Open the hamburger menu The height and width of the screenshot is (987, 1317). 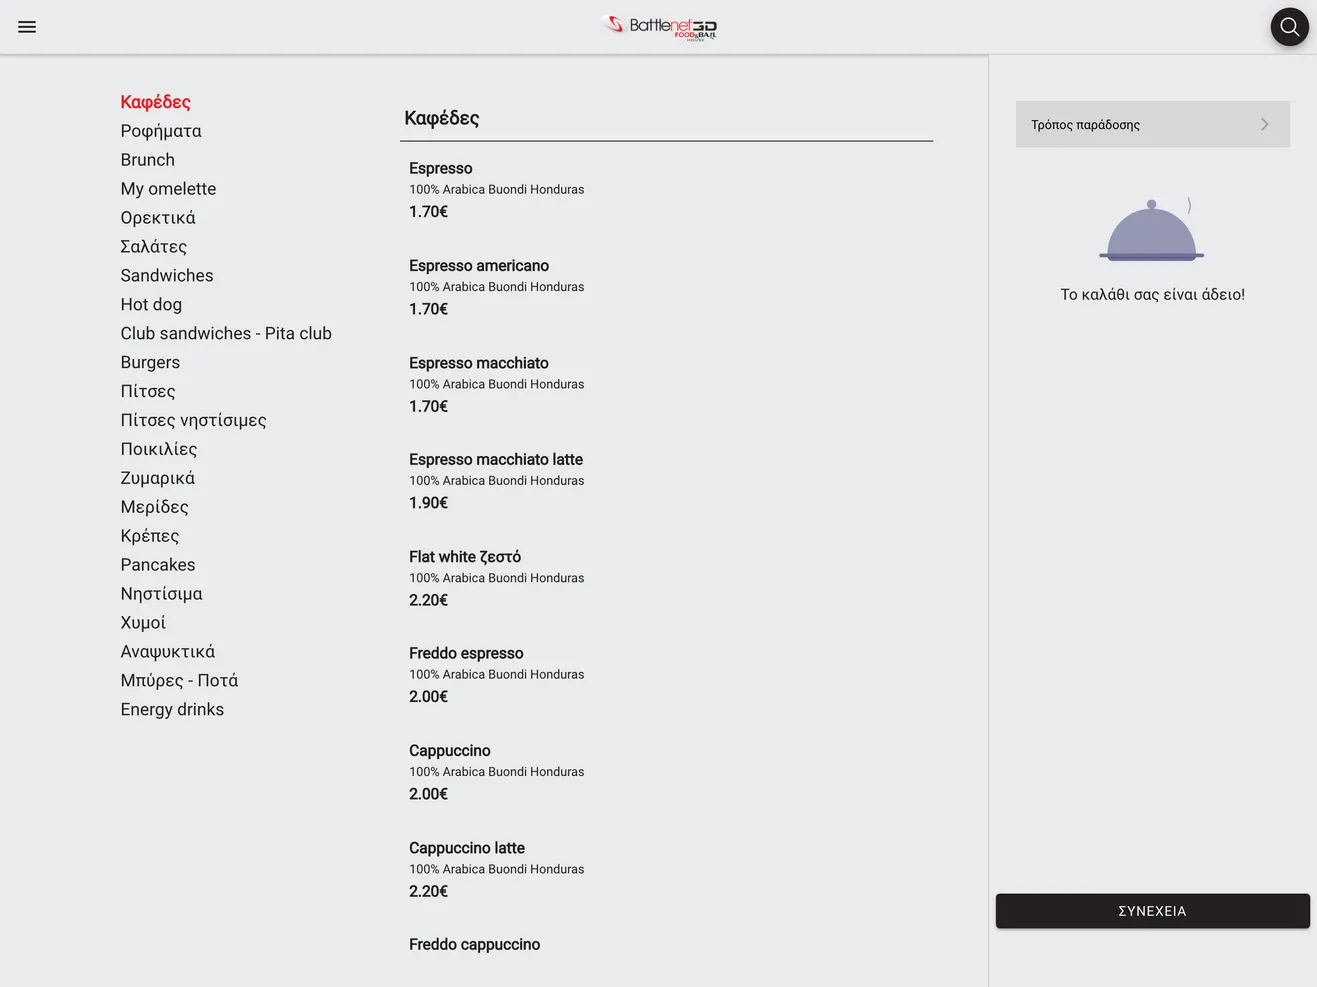coord(27,27)
